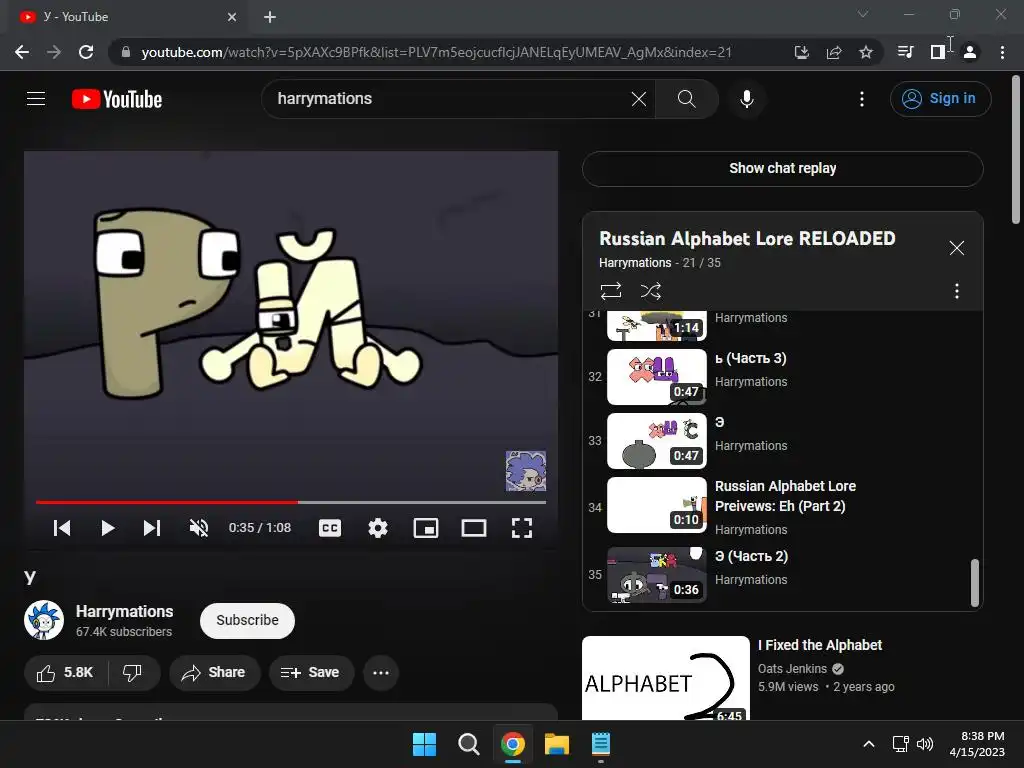Viewport: 1024px width, 768px height.
Task: Click the playlist panel scrollbar
Action: (974, 583)
